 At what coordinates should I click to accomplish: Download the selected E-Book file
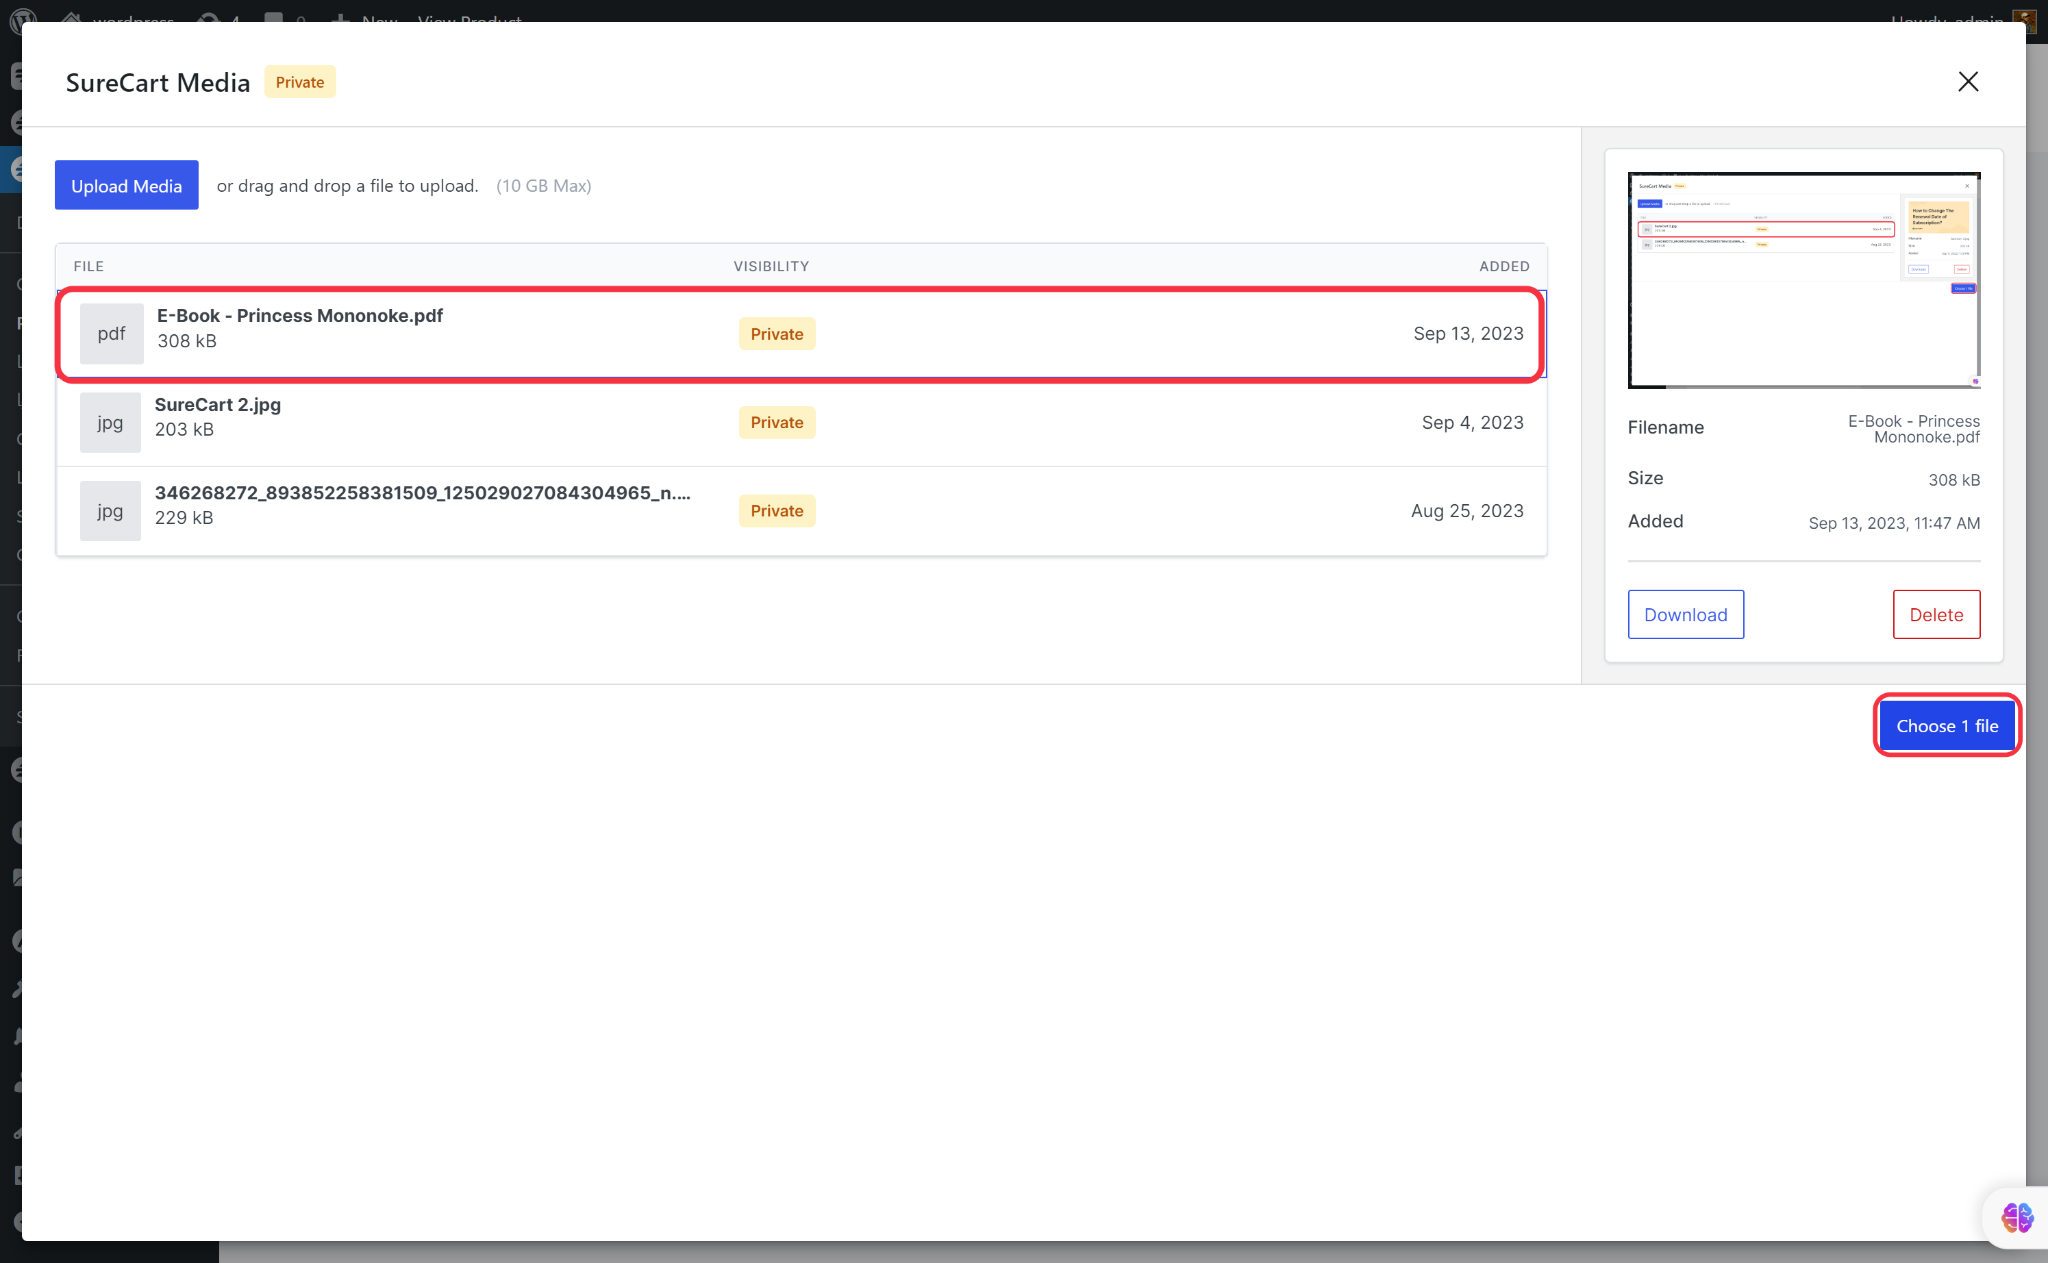(1685, 614)
